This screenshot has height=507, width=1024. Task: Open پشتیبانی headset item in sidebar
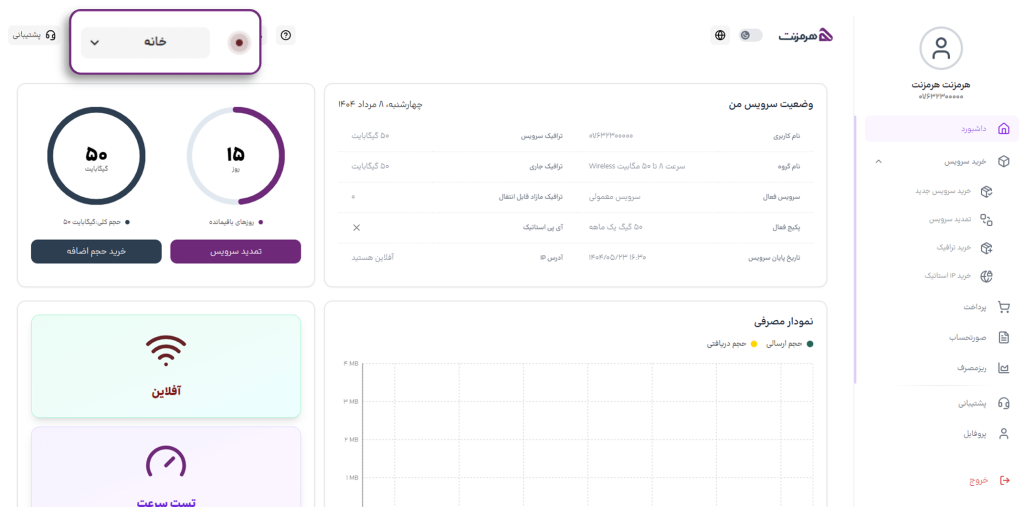983,404
